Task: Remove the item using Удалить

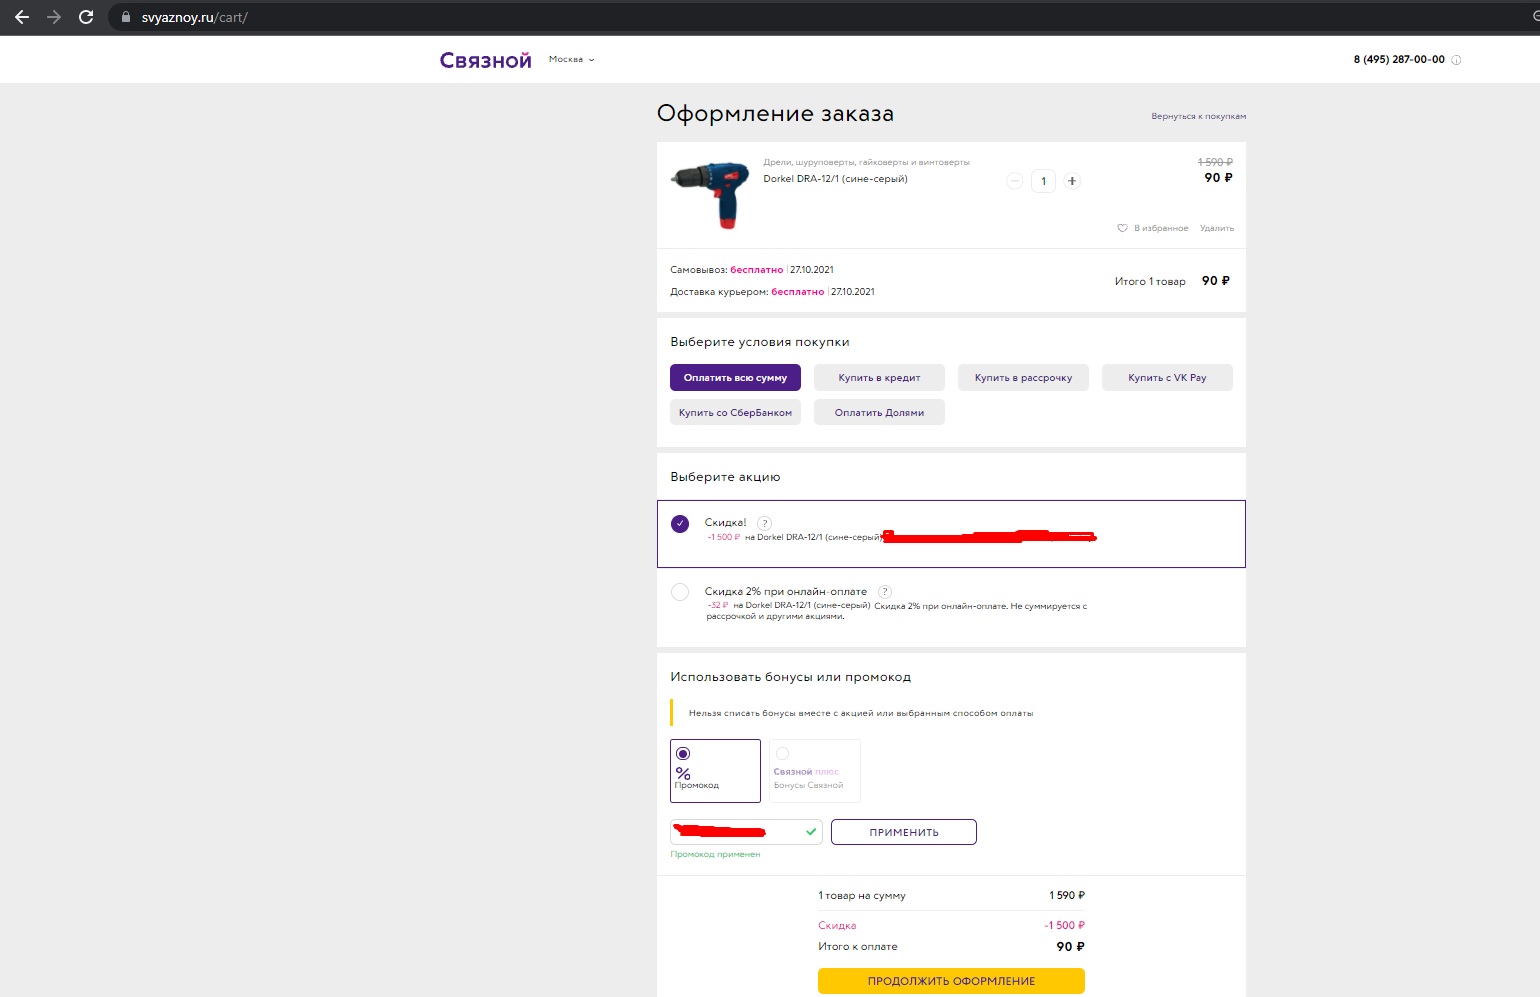Action: pos(1217,228)
